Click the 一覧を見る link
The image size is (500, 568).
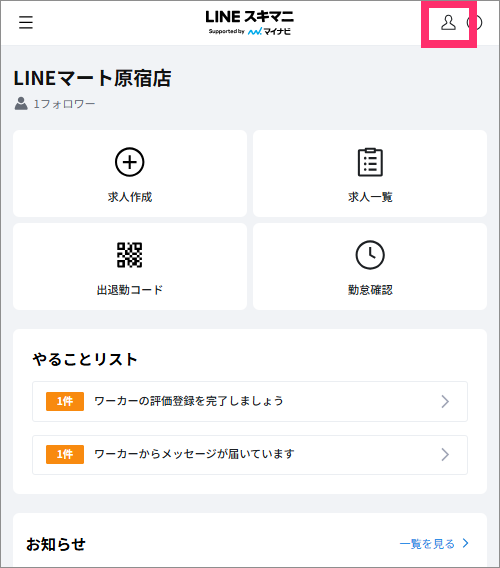click(x=427, y=543)
